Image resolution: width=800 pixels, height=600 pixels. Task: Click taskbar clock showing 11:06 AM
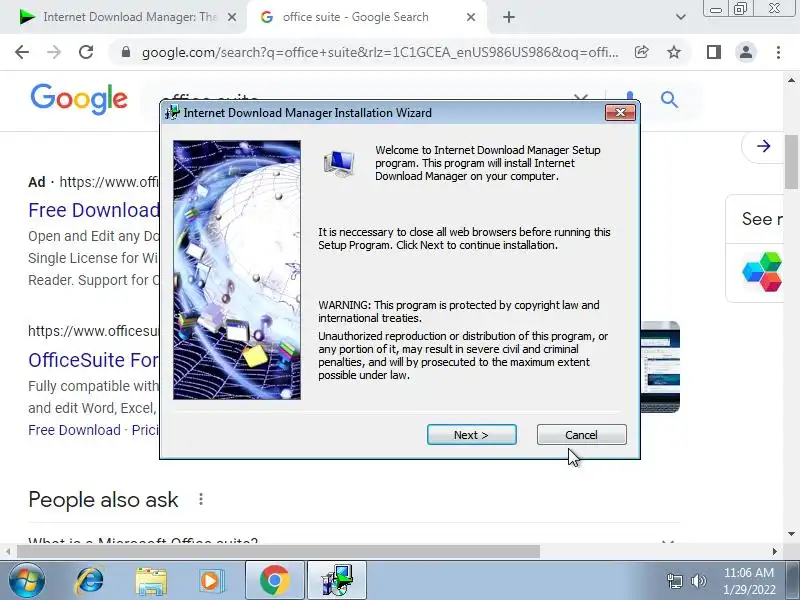[x=749, y=581]
